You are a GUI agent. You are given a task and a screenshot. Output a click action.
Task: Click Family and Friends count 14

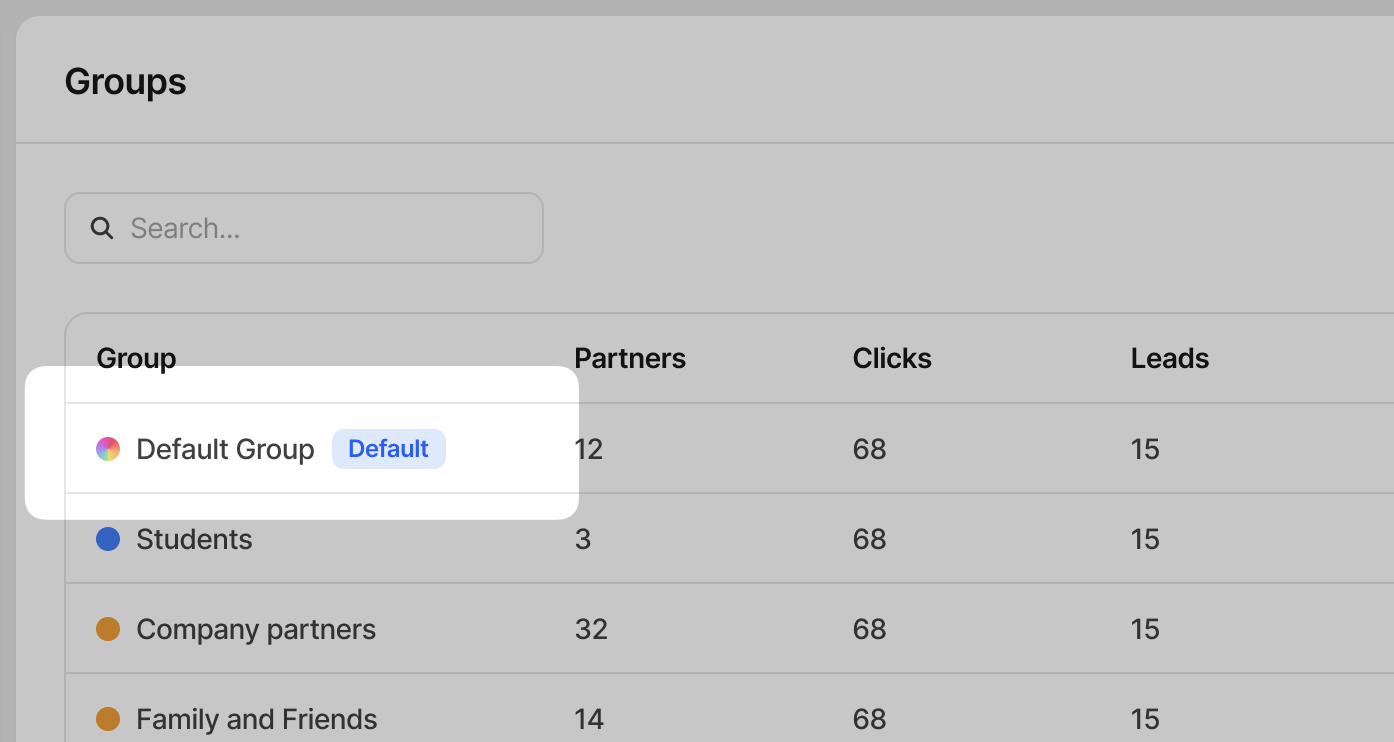[x=589, y=719]
